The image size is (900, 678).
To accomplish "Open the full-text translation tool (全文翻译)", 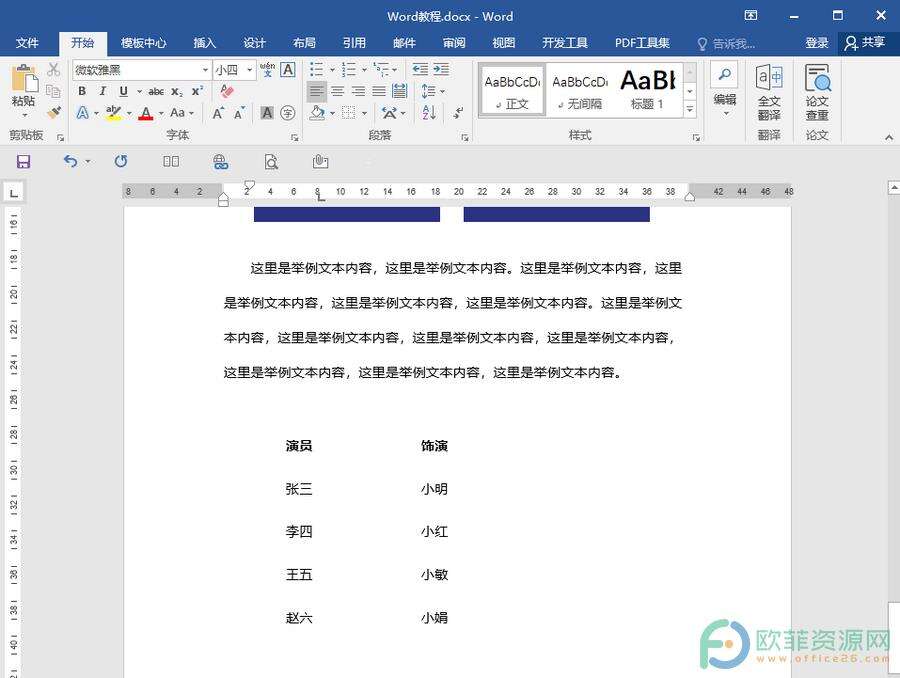I will pos(768,92).
